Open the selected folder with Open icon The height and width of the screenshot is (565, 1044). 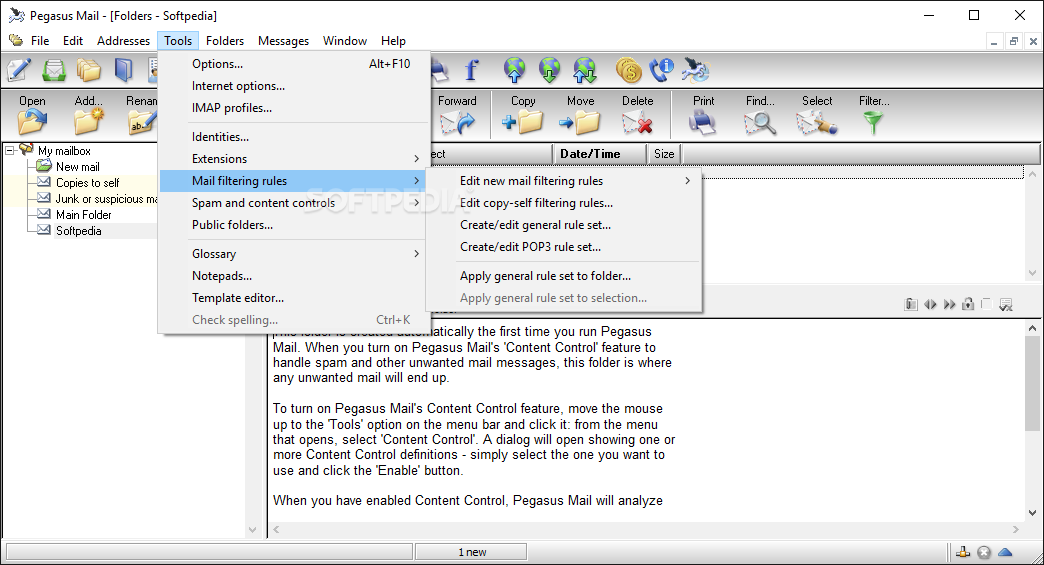(x=32, y=115)
